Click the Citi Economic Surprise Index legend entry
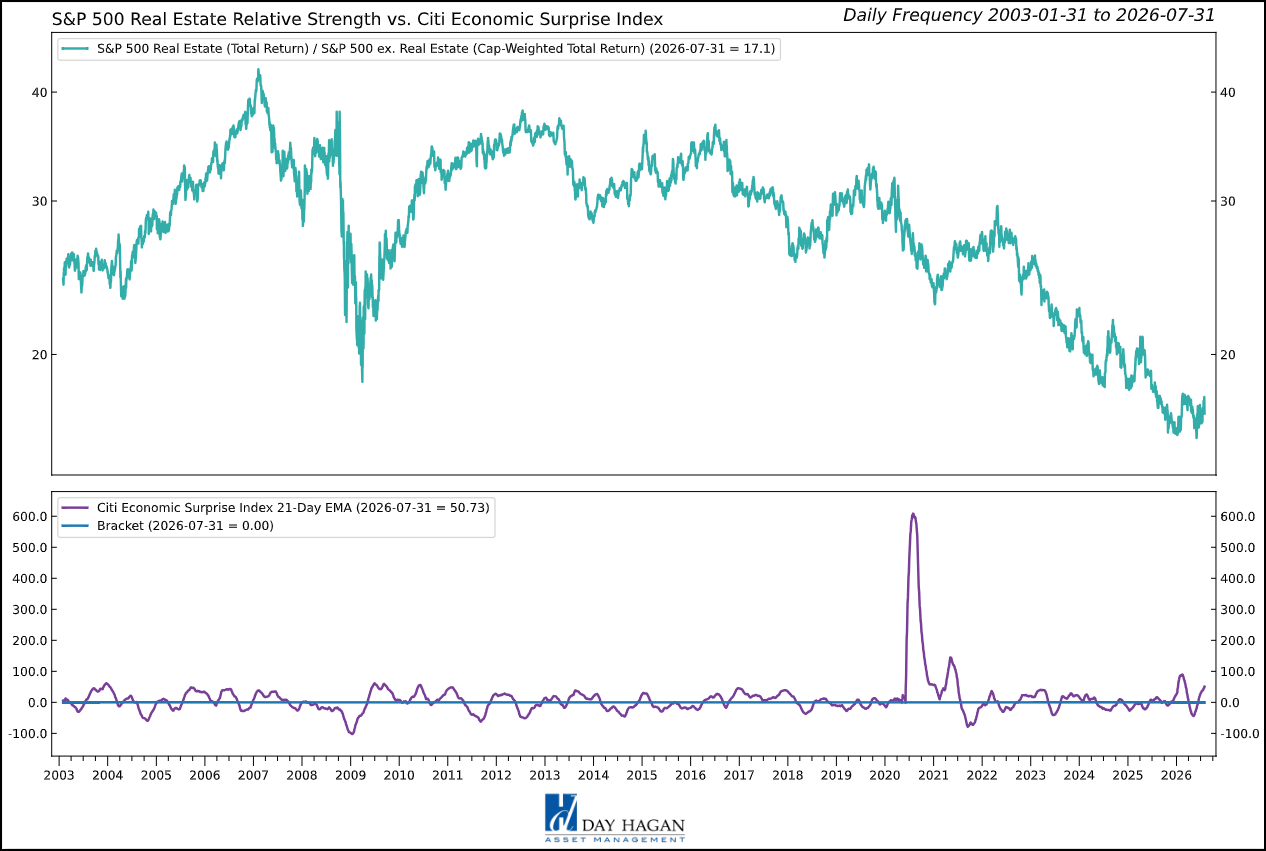 292,508
